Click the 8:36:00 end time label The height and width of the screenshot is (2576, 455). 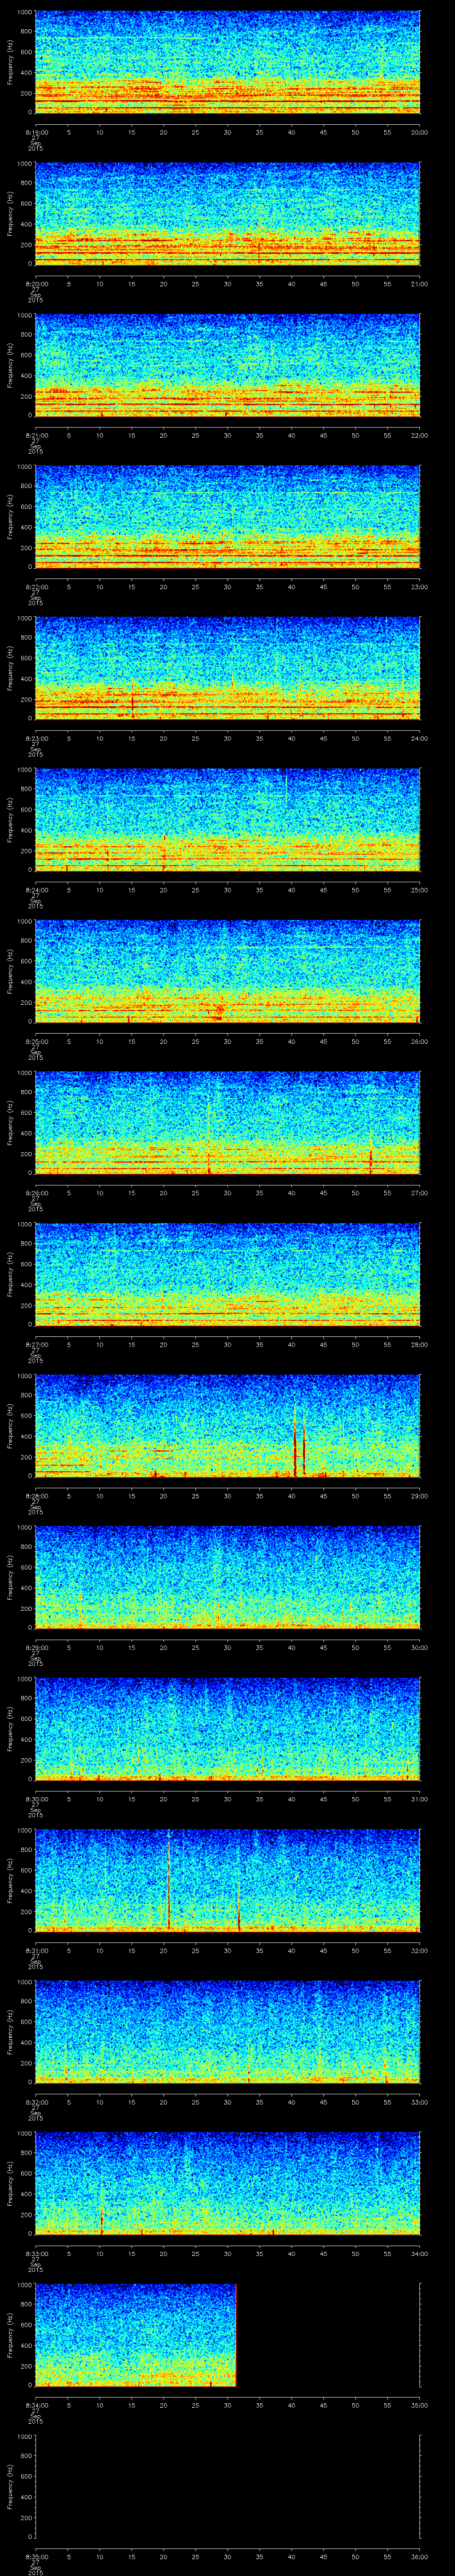(x=418, y=2557)
